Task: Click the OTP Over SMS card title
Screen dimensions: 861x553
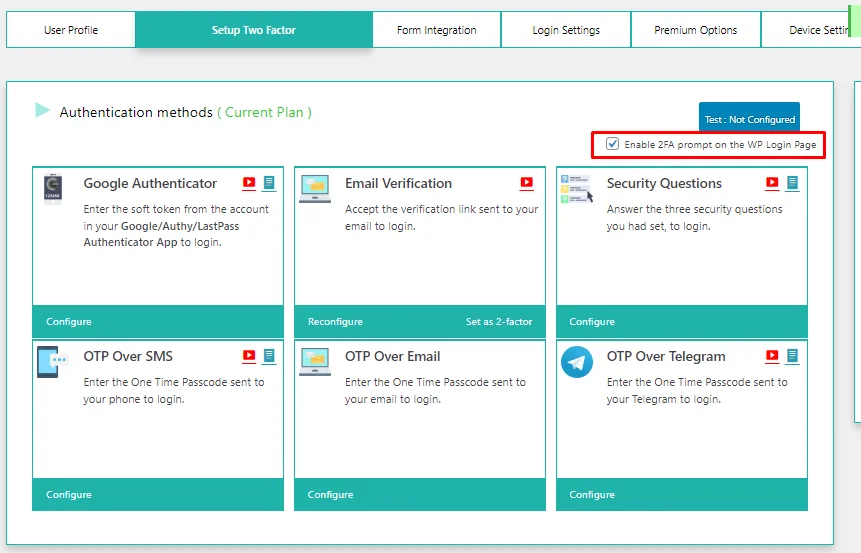Action: (x=128, y=356)
